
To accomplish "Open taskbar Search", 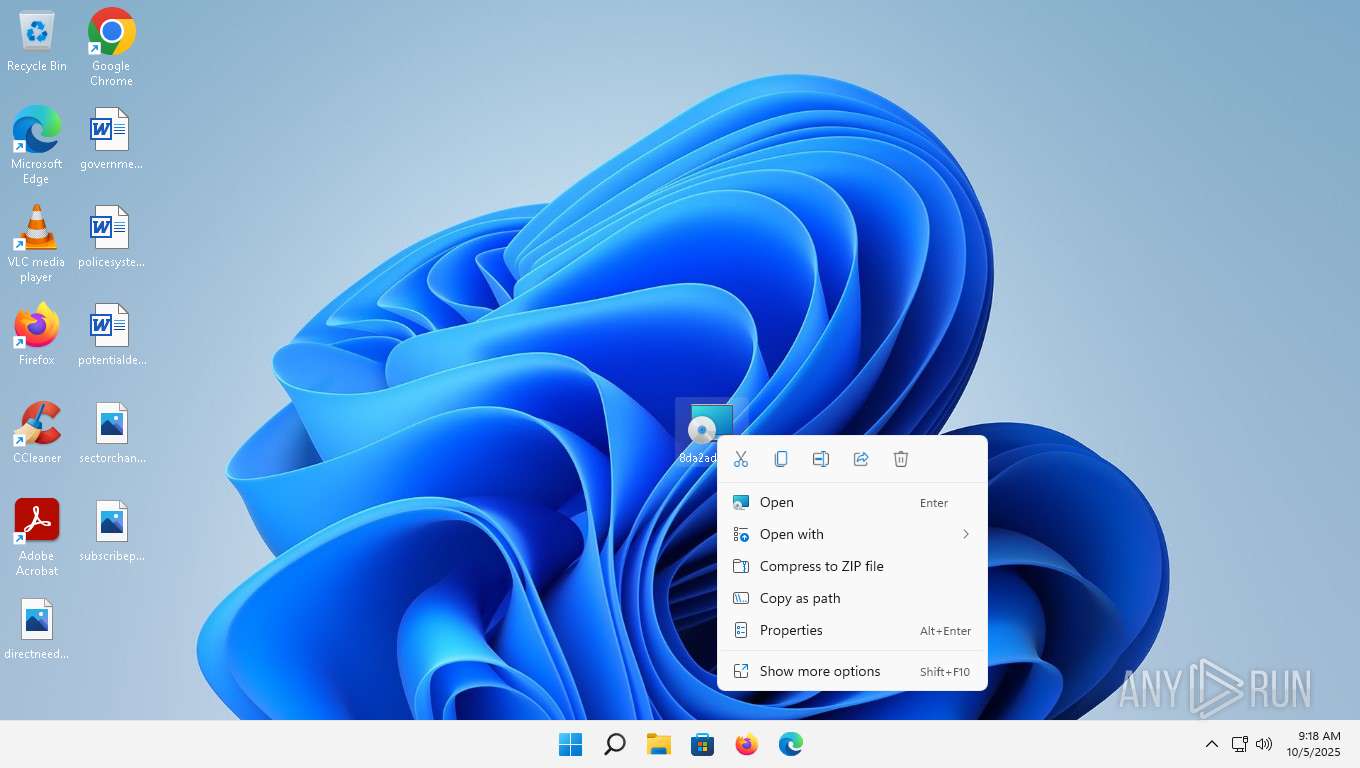I will pyautogui.click(x=615, y=744).
